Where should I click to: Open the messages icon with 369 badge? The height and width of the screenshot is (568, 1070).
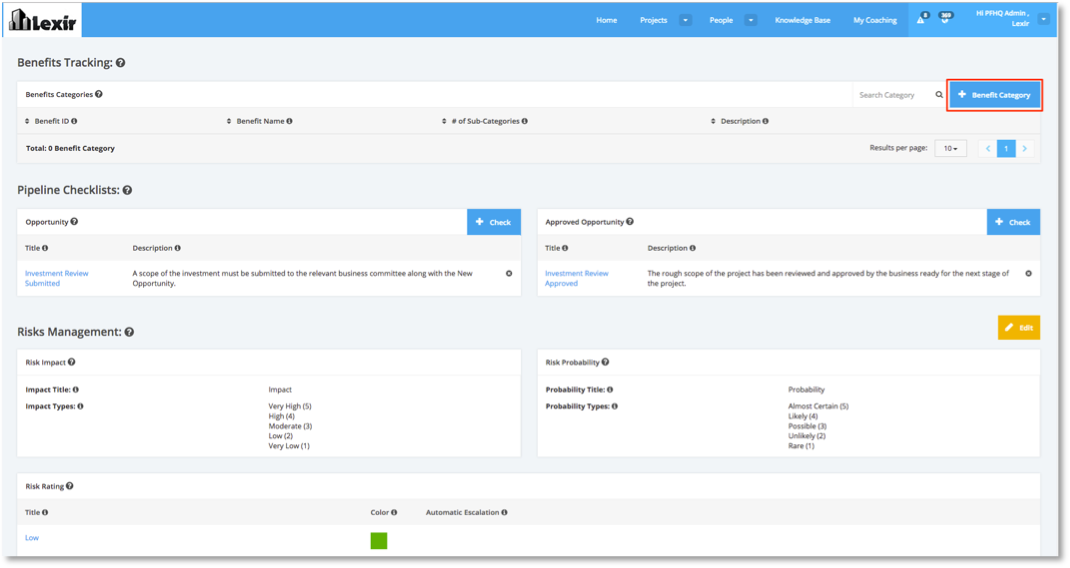pyautogui.click(x=944, y=20)
